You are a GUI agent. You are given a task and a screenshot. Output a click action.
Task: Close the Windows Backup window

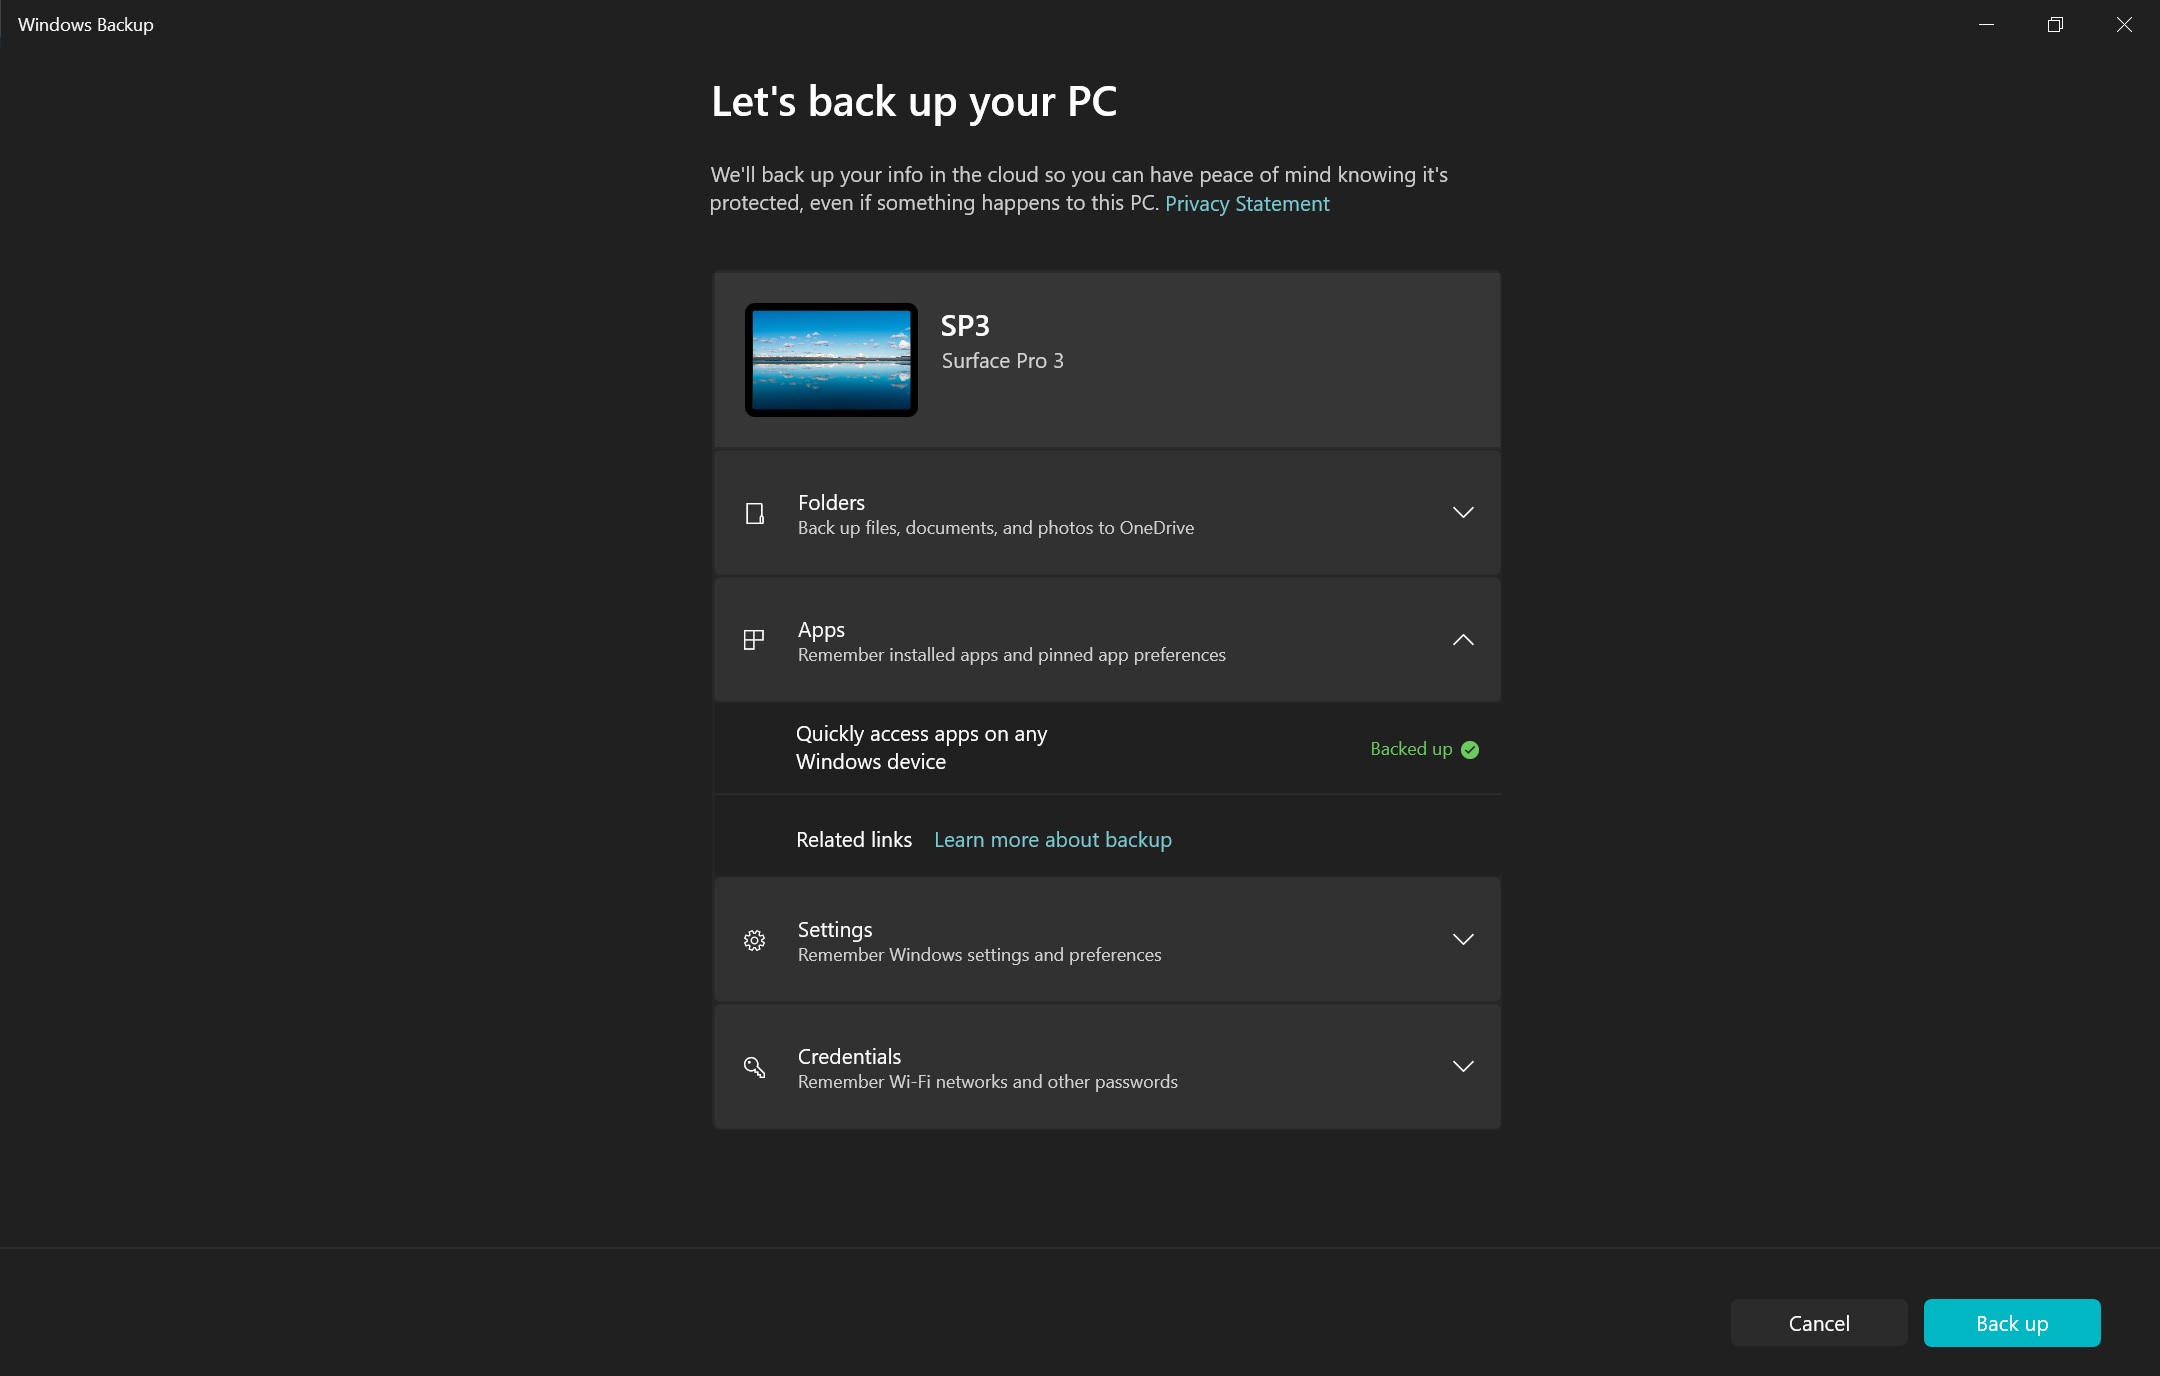[2124, 24]
